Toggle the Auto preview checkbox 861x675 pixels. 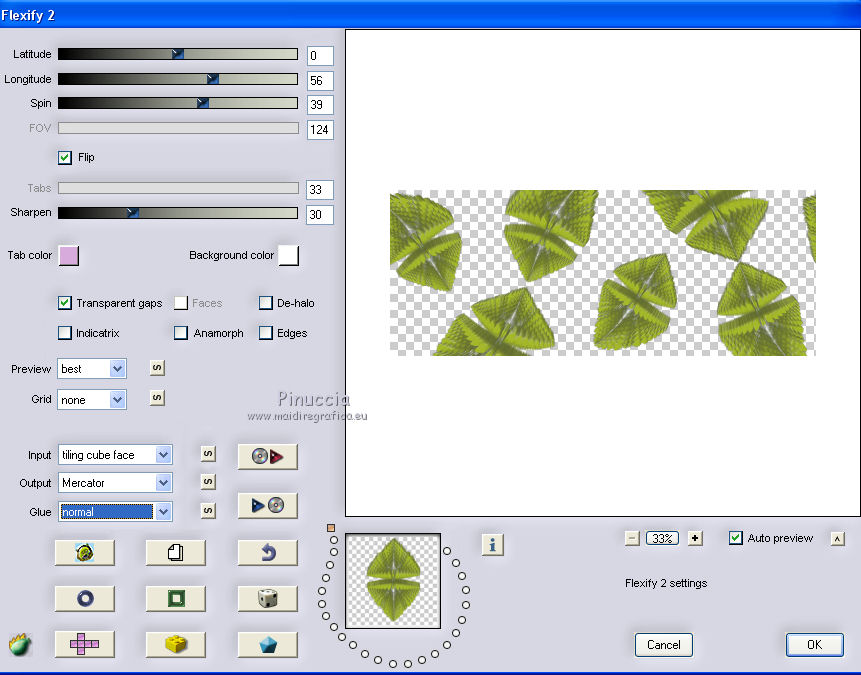tap(736, 538)
